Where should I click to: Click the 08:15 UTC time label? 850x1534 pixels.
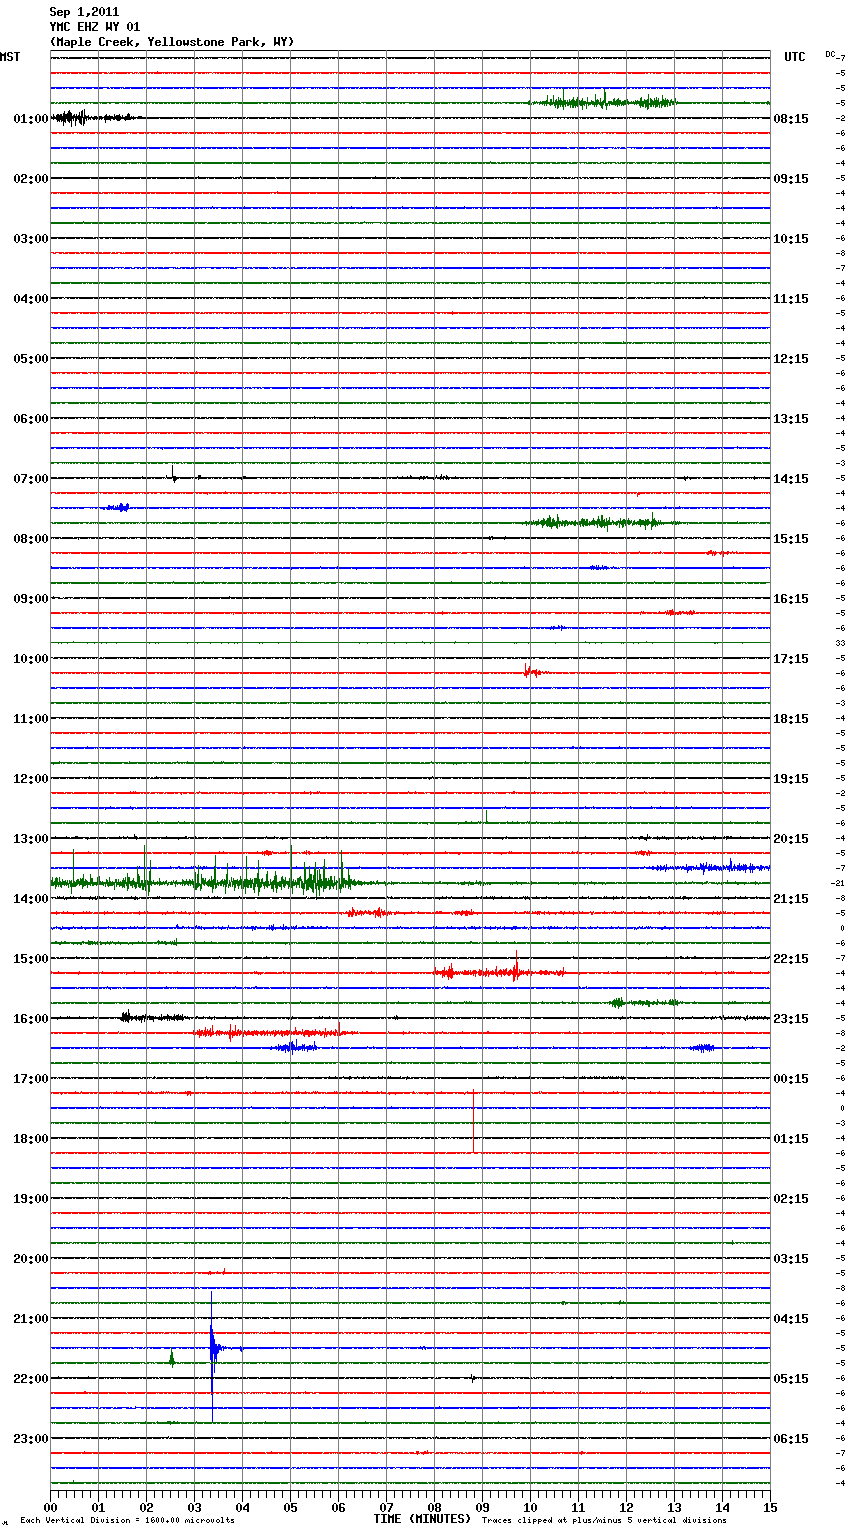(791, 119)
